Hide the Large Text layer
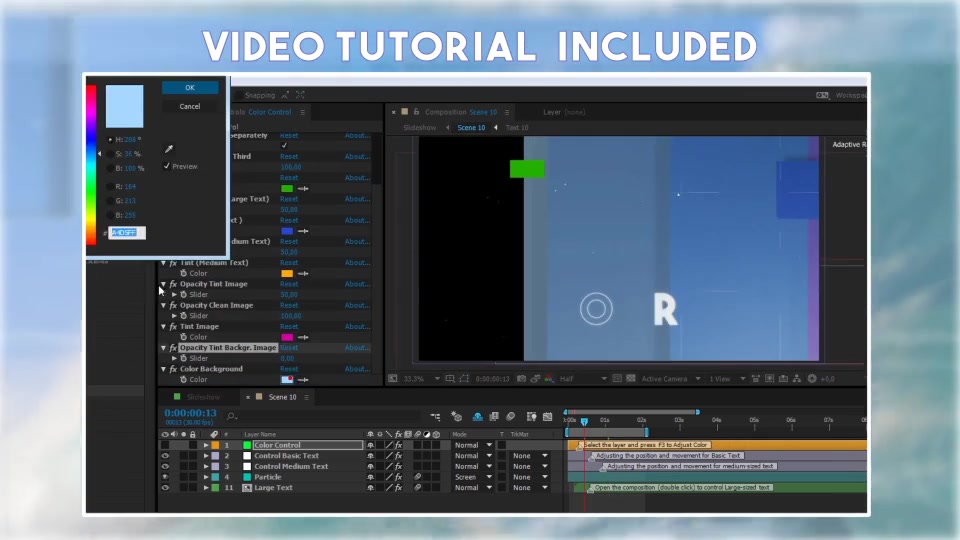The image size is (960, 540). [x=165, y=488]
